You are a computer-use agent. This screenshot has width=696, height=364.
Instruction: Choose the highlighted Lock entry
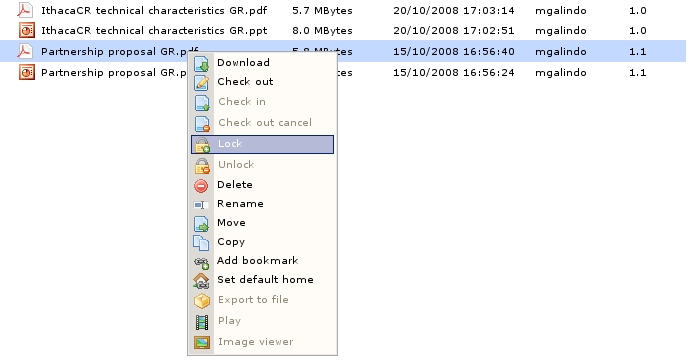point(262,144)
